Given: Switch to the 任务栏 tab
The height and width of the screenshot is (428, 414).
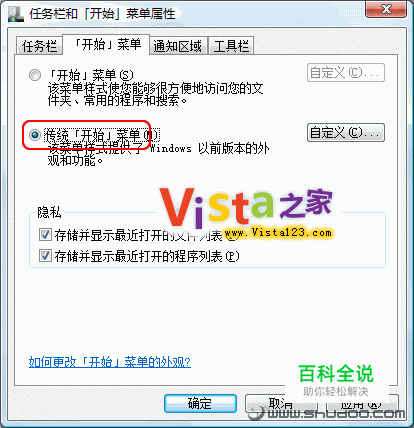Looking at the screenshot, I should (x=39, y=46).
